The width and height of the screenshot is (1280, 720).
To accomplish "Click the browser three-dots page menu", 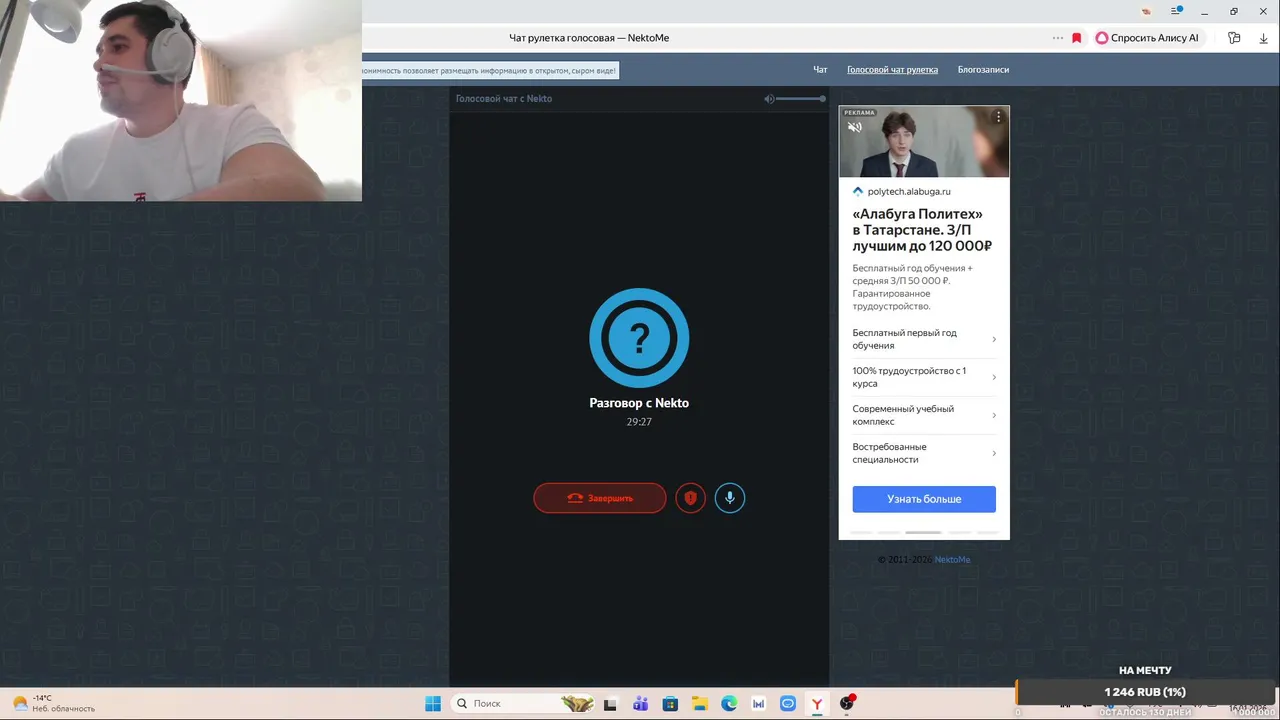I will pos(1058,38).
